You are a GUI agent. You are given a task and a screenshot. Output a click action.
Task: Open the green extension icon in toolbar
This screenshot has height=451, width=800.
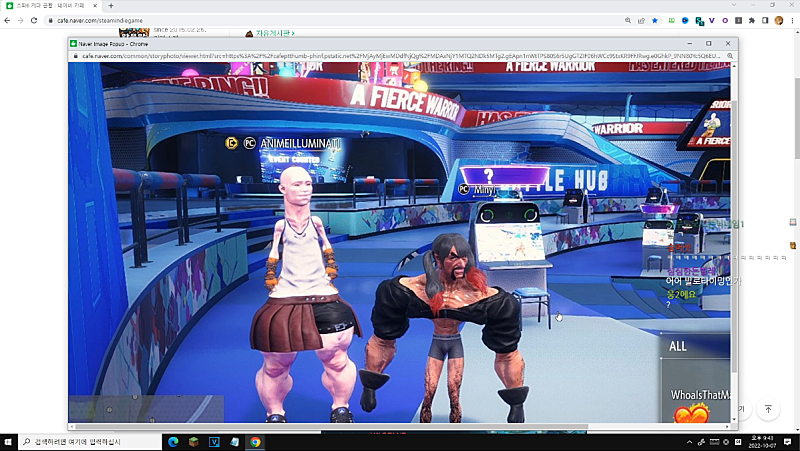(x=671, y=20)
